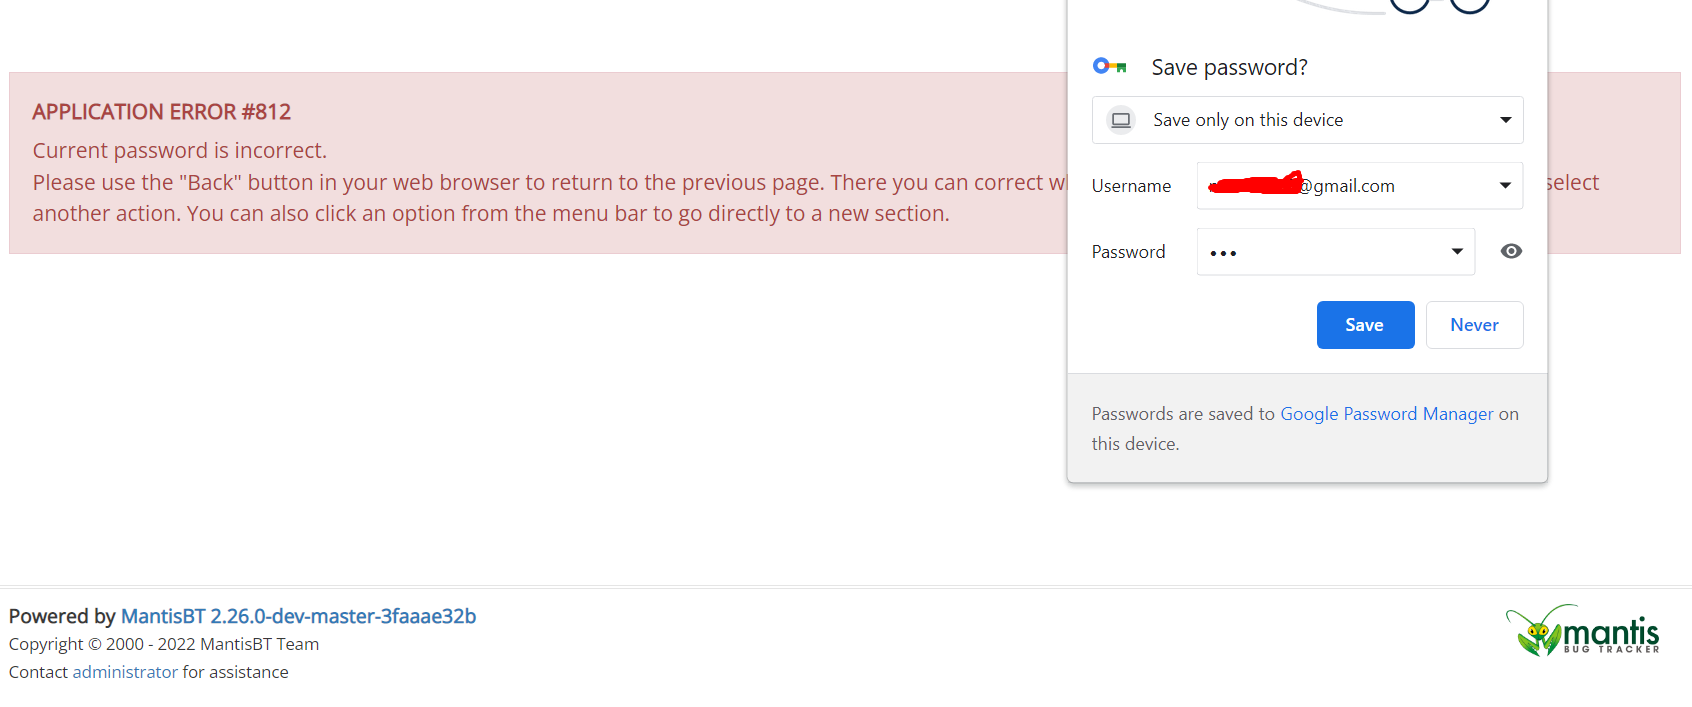Screen dimensions: 1692x707
Task: Show the password with the eye icon
Action: [x=1511, y=251]
